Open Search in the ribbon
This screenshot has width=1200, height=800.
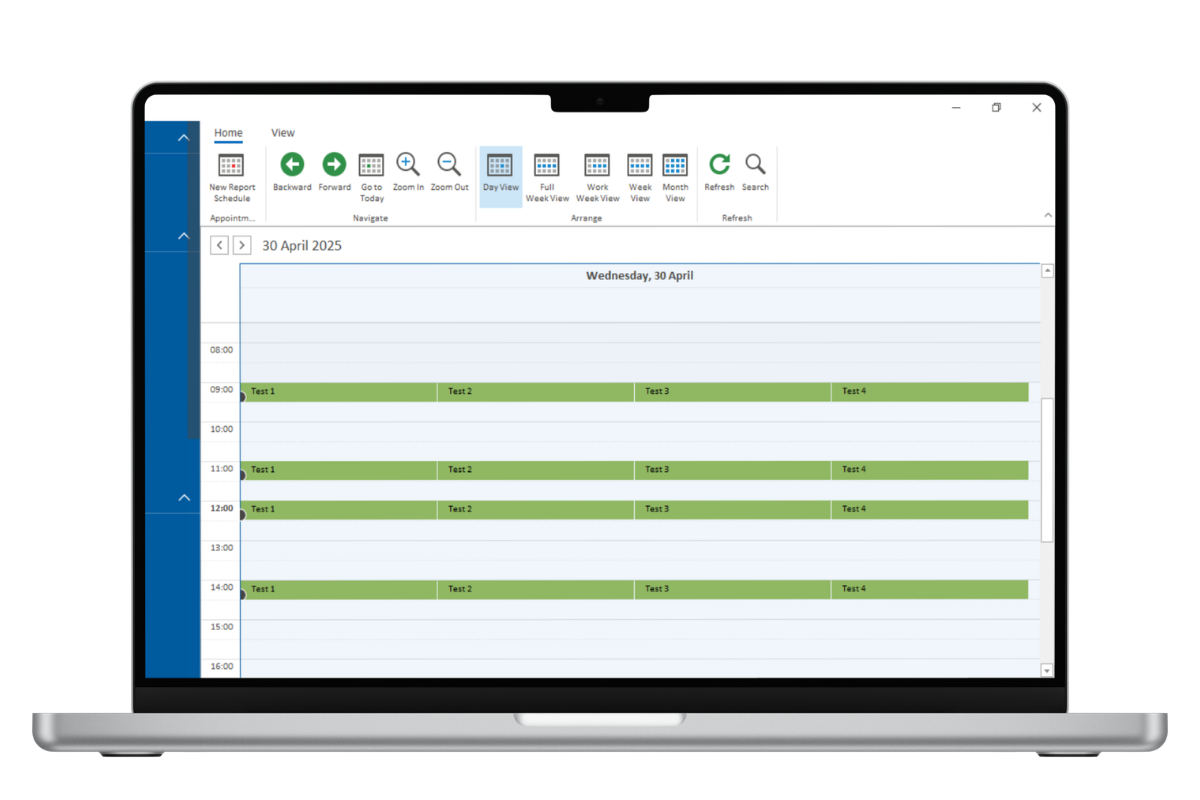pyautogui.click(x=755, y=172)
